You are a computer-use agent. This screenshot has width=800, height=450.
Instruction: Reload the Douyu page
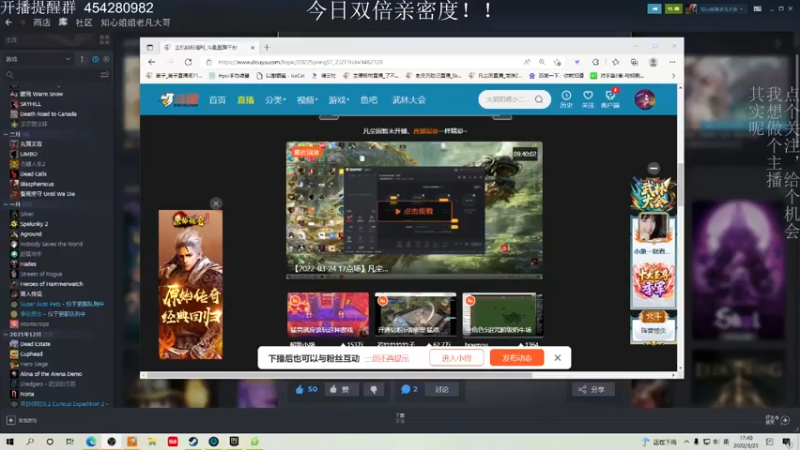188,62
